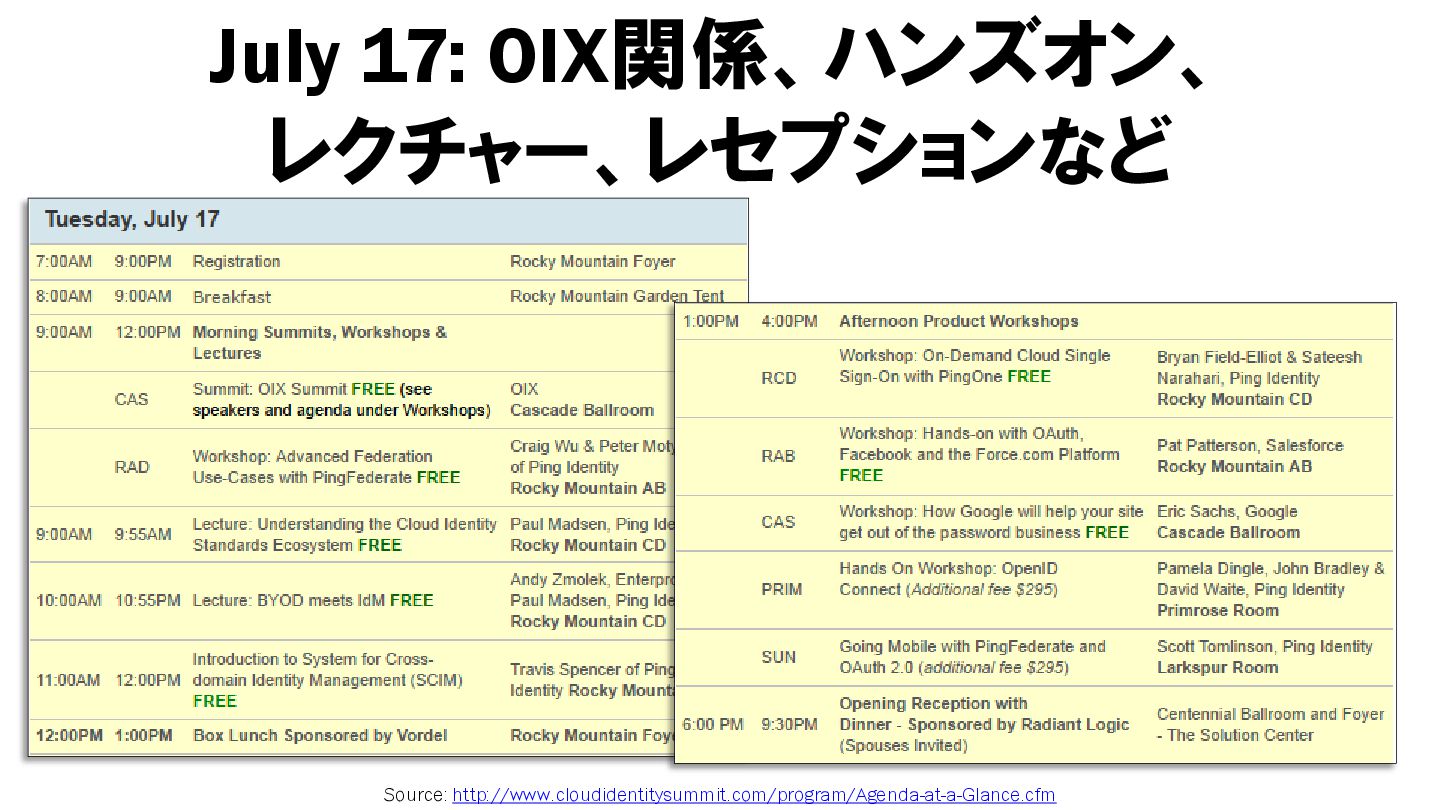Image resolution: width=1440 pixels, height=810 pixels.
Task: Click 'Lecture: Understanding the Cloud Identity Standards Ecosystem'
Action: (344, 535)
